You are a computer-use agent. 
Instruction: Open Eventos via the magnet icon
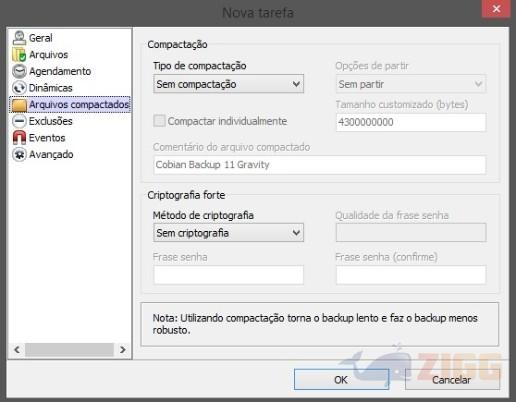[19, 137]
